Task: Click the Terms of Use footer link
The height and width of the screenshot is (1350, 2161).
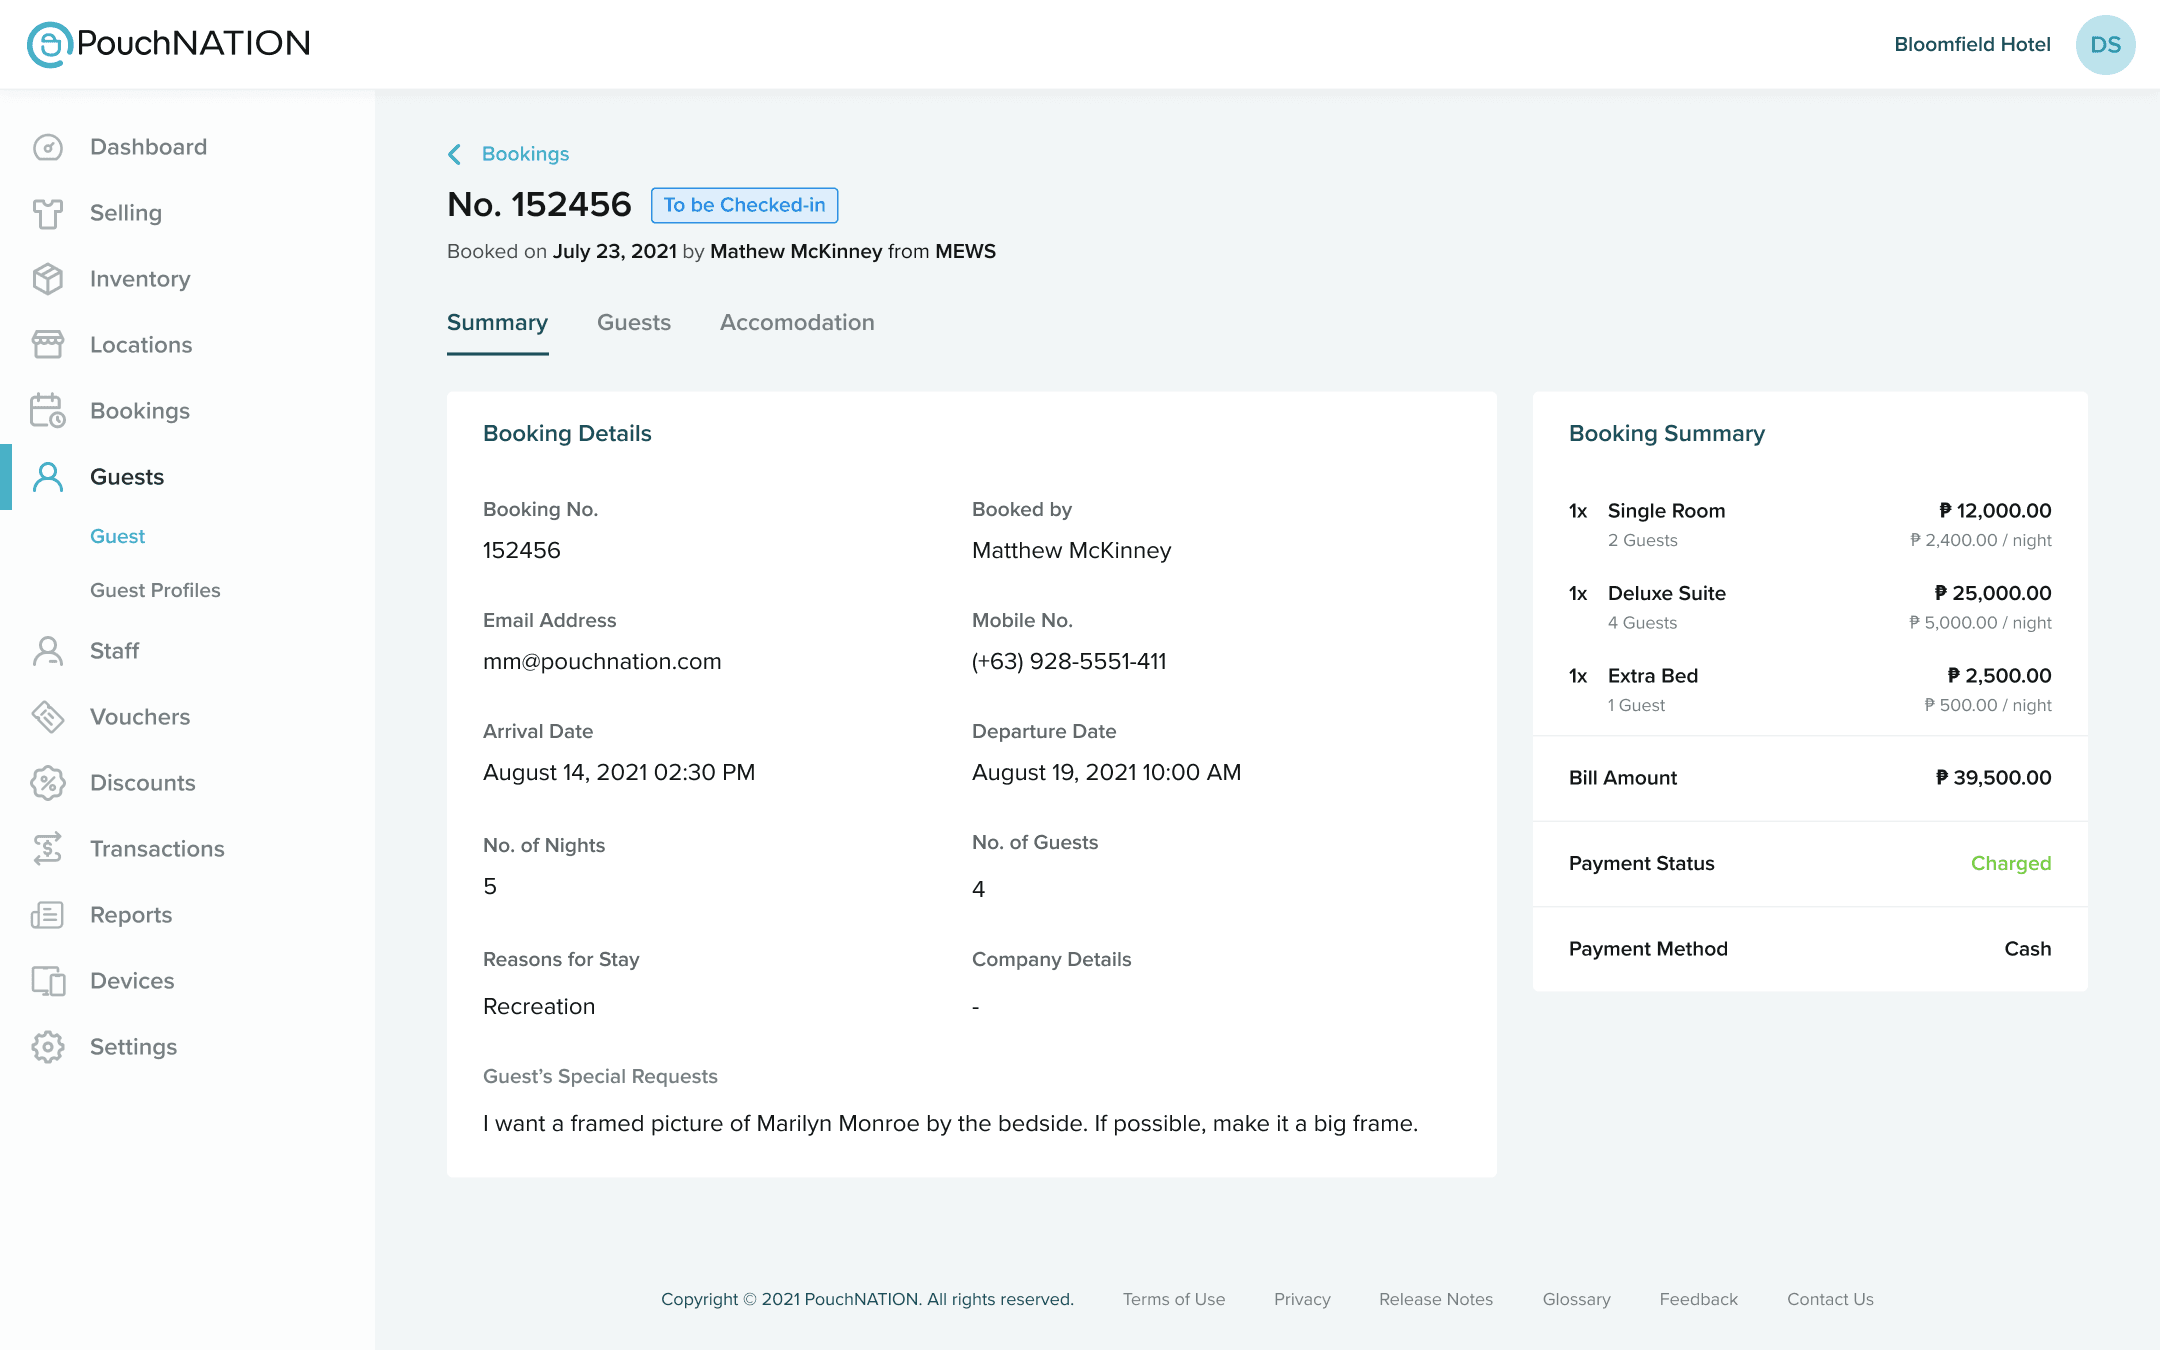Action: tap(1173, 1299)
